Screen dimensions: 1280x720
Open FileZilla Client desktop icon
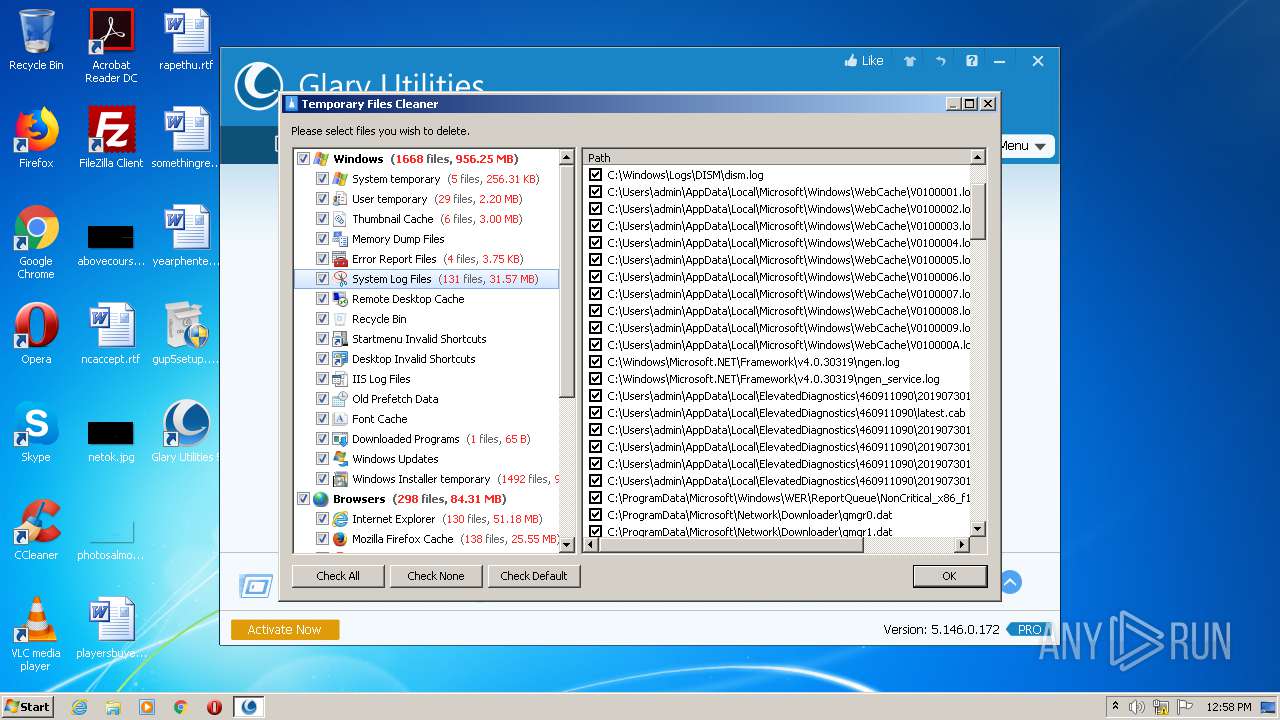111,138
